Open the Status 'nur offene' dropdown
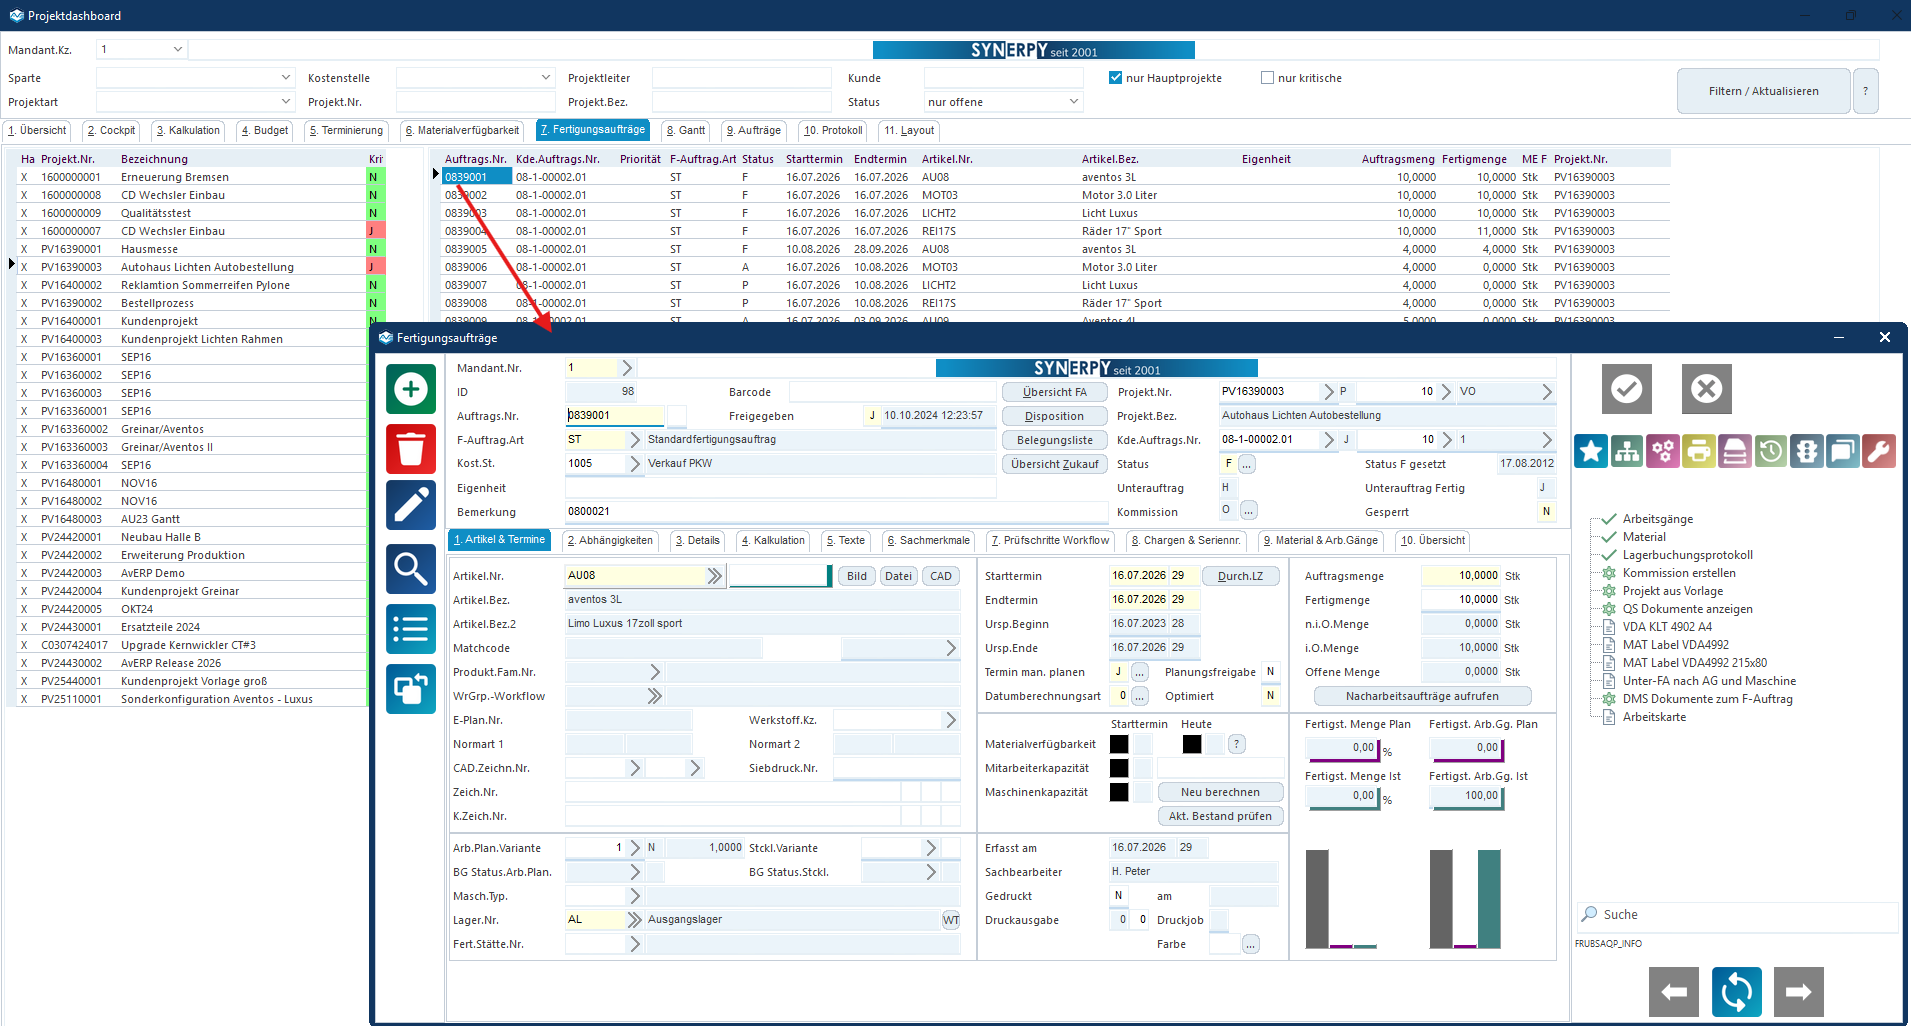 point(1074,102)
